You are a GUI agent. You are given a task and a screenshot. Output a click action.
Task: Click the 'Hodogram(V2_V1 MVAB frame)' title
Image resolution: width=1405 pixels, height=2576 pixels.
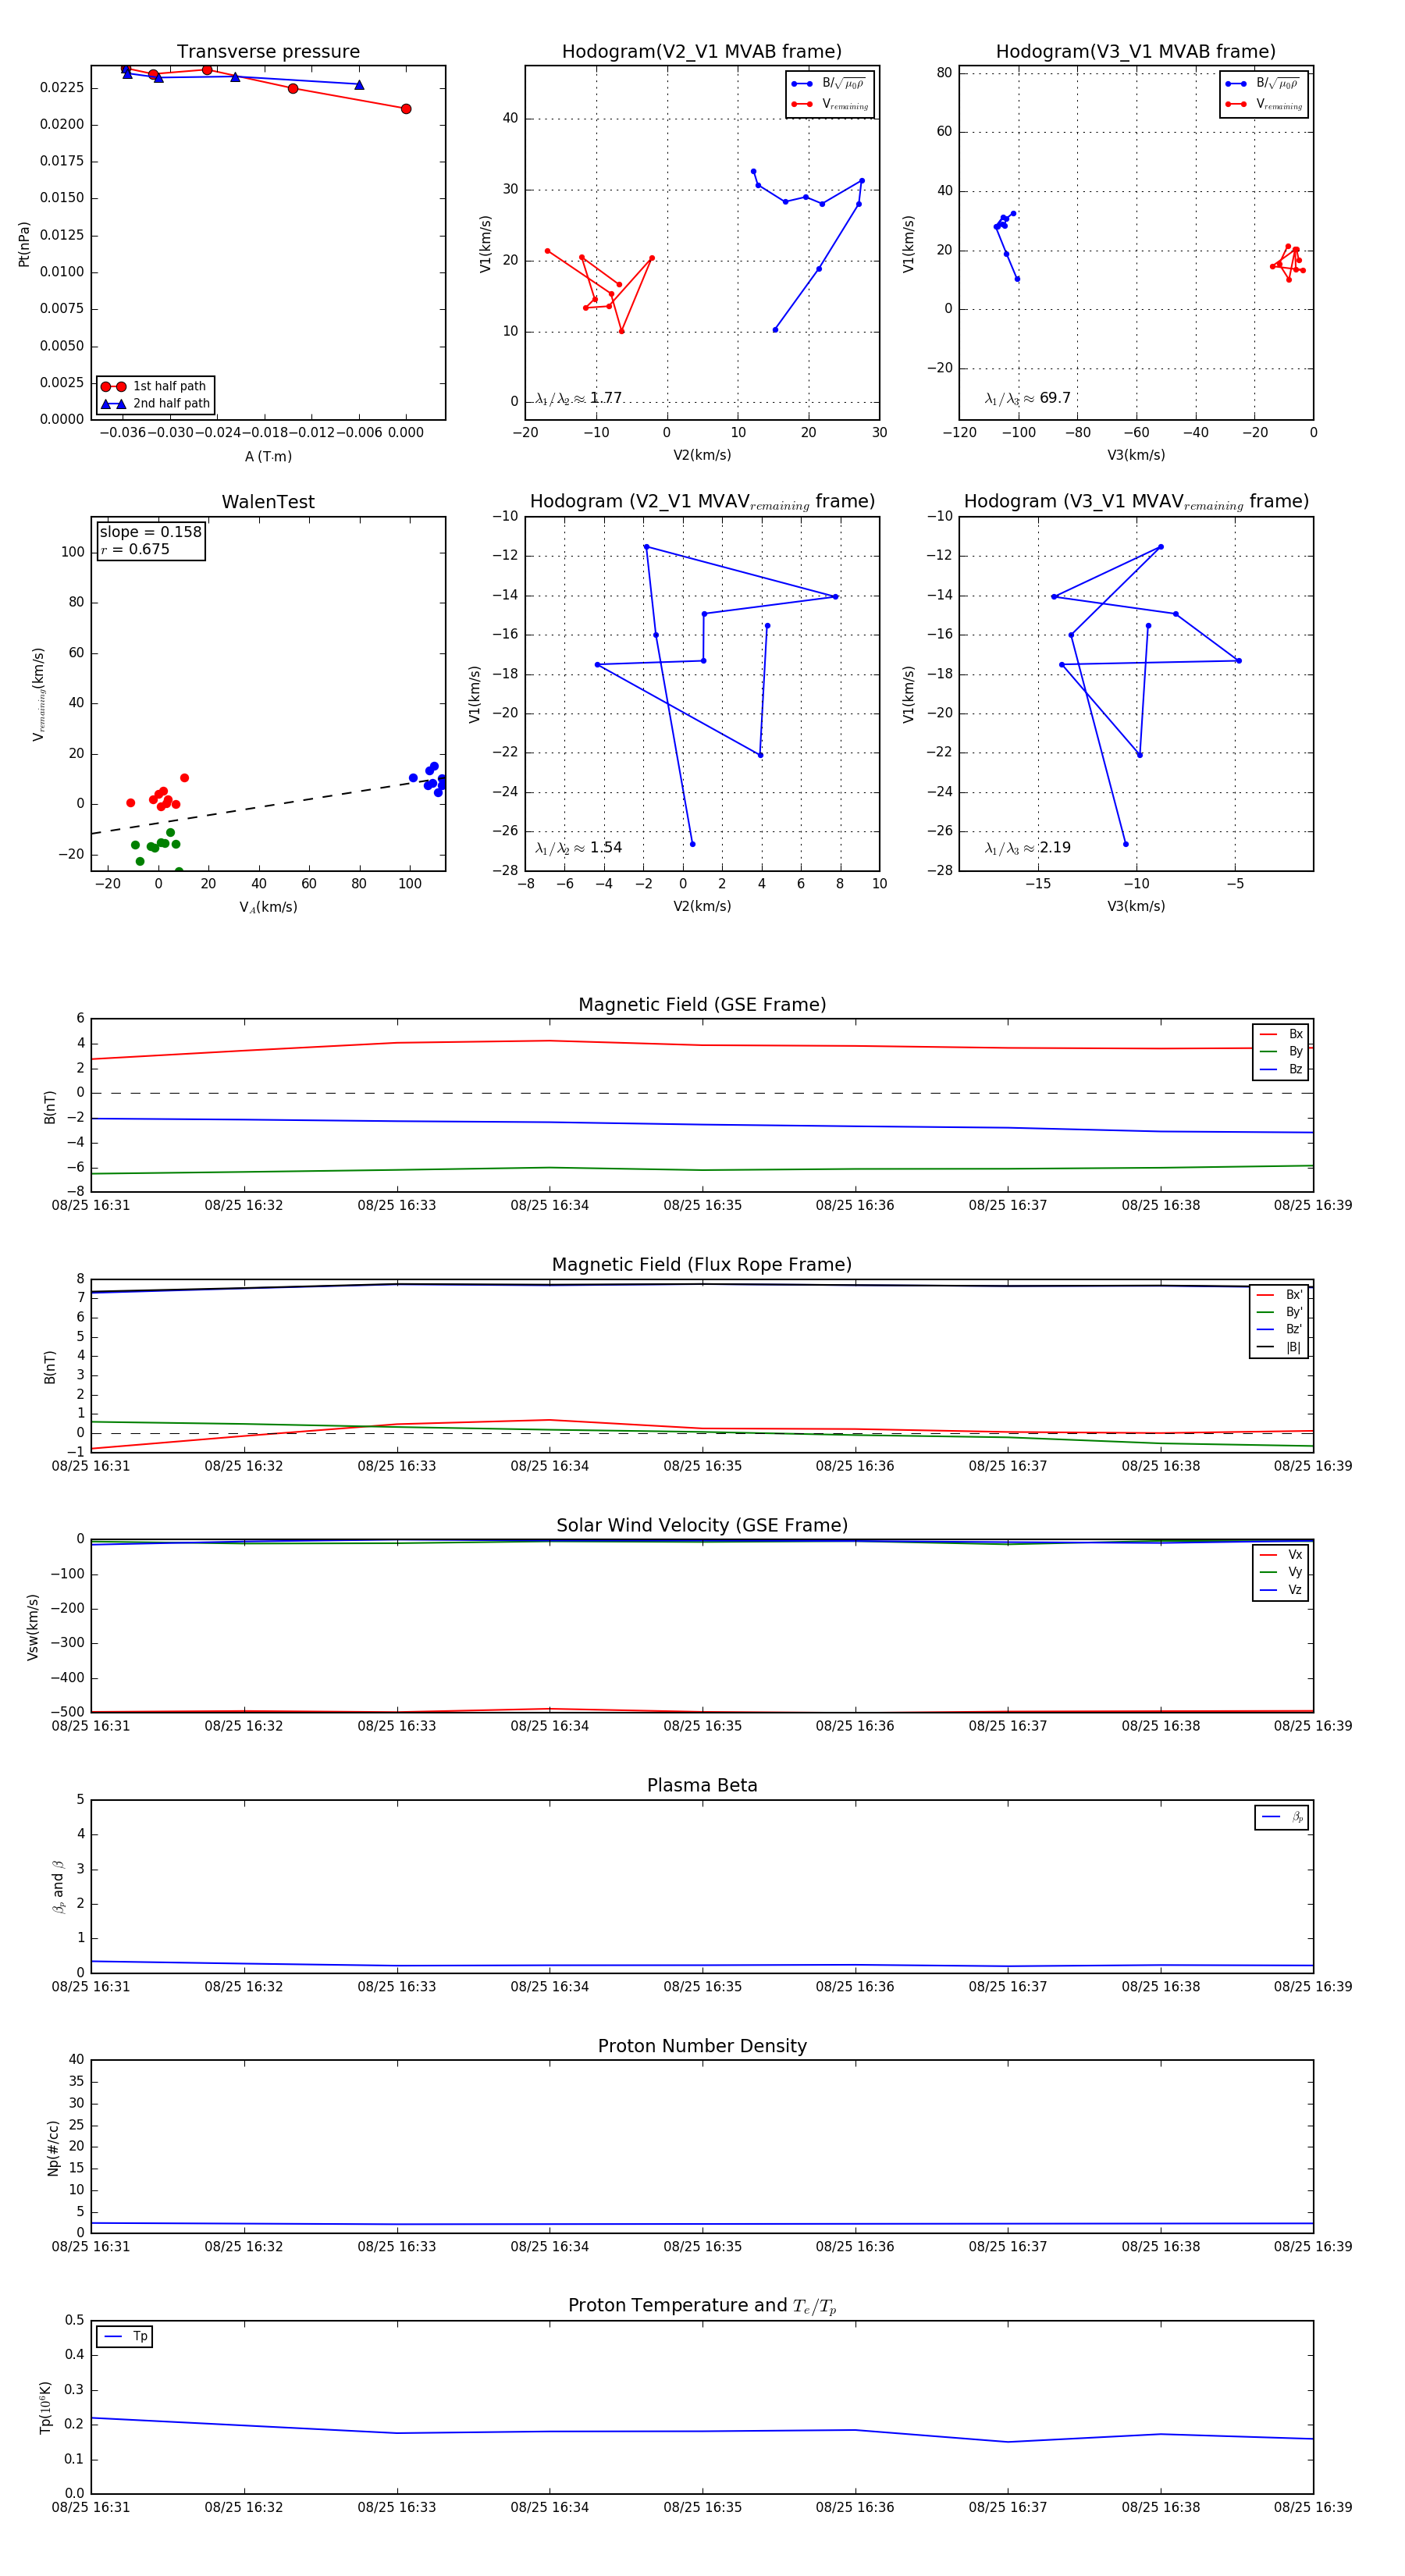coord(702,52)
